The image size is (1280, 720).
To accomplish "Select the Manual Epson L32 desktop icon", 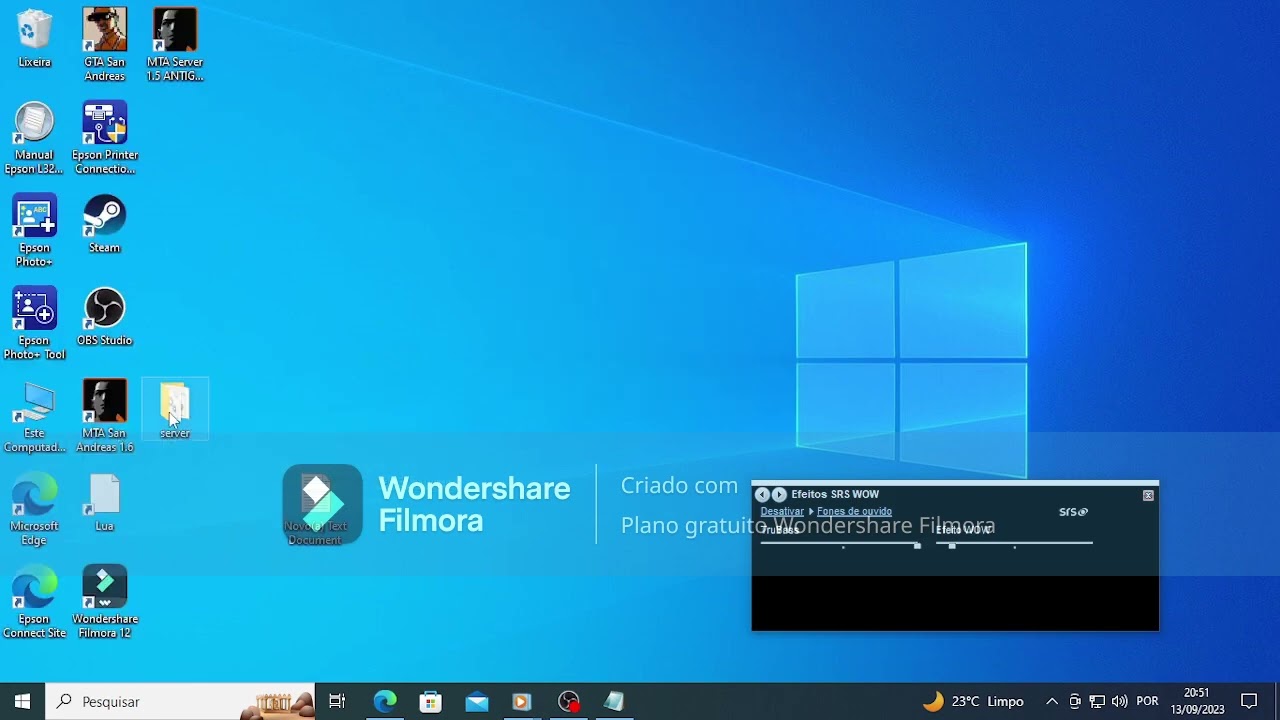I will pyautogui.click(x=34, y=138).
